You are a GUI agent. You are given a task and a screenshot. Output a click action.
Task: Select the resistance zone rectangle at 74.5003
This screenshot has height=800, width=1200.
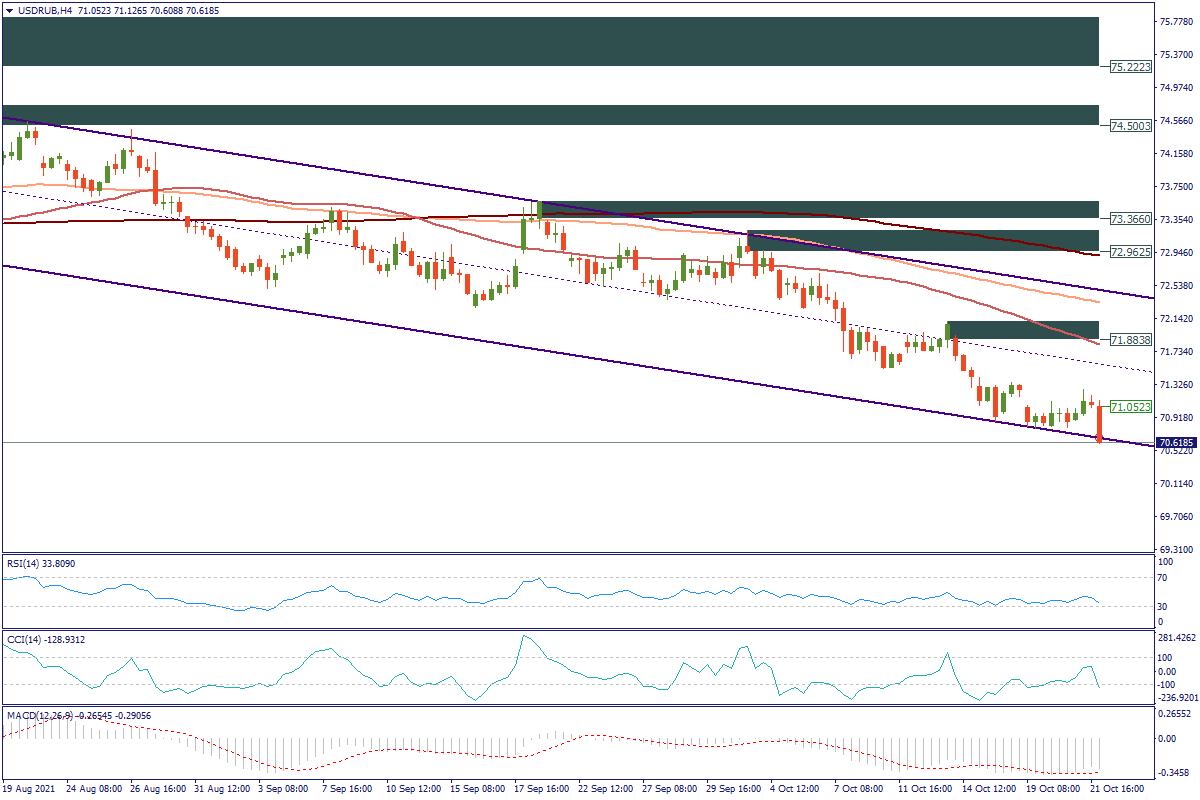click(x=550, y=115)
